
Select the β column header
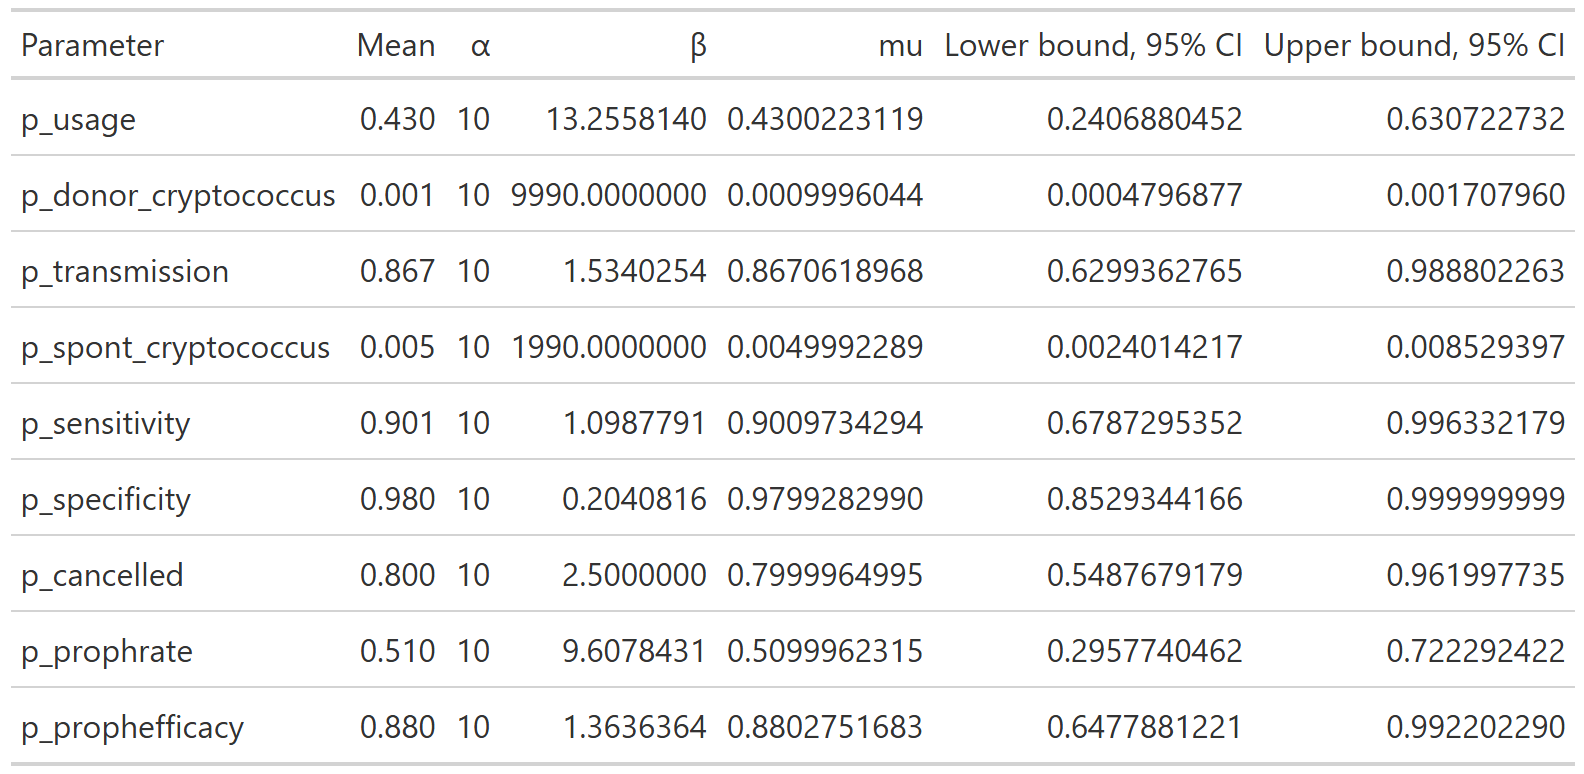698,46
